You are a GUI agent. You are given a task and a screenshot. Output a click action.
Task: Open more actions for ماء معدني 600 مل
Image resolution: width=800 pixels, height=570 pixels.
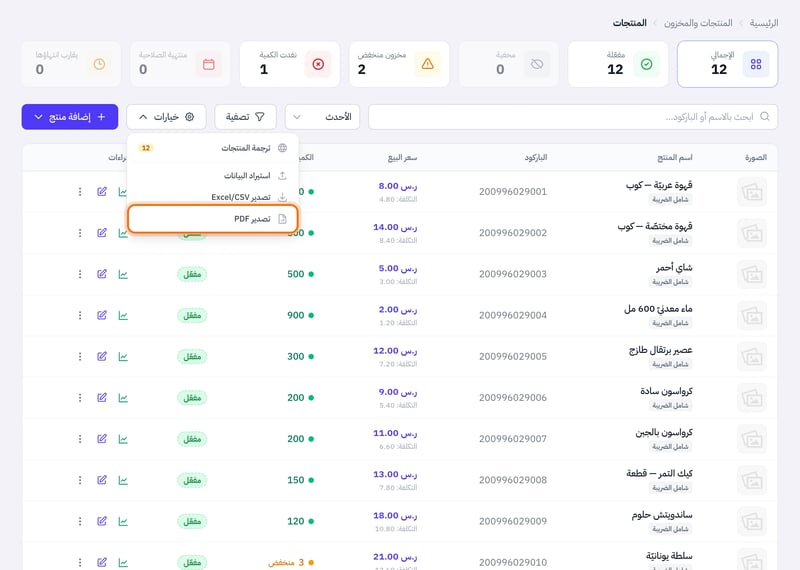pyautogui.click(x=80, y=315)
